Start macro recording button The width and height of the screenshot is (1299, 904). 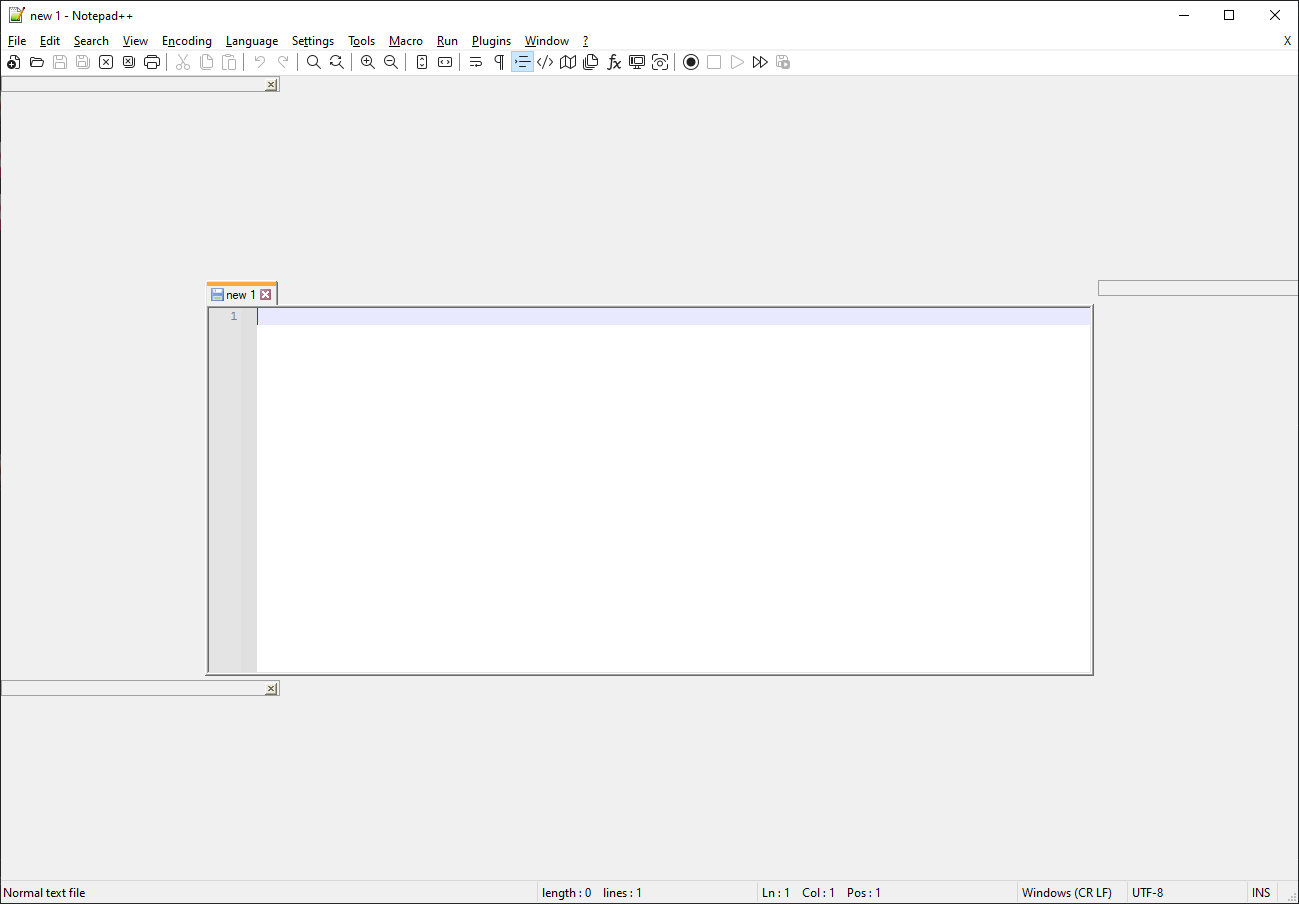[x=691, y=62]
